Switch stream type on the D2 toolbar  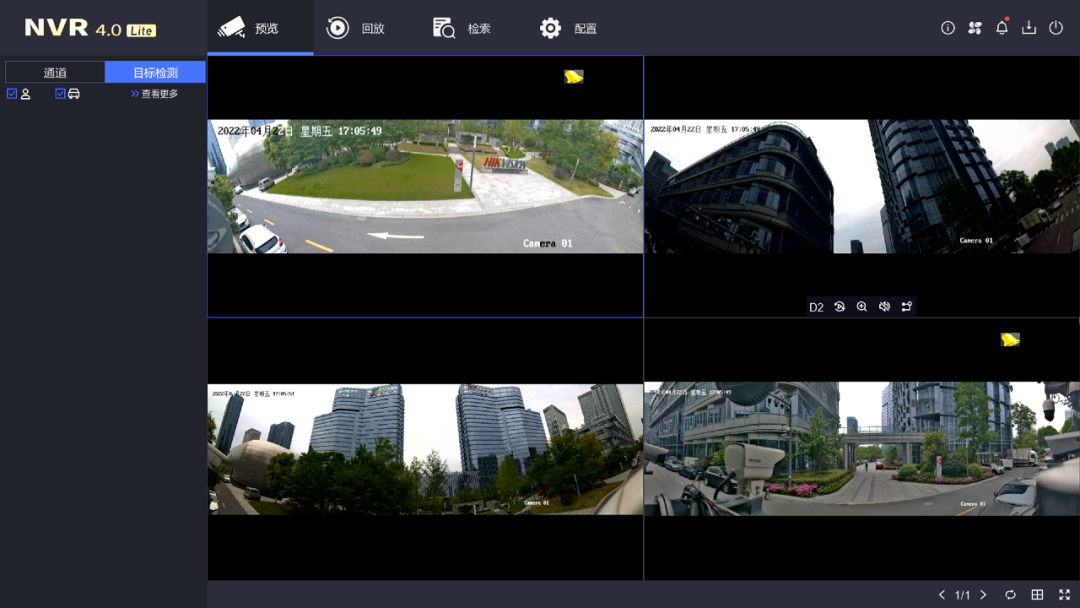click(x=907, y=307)
